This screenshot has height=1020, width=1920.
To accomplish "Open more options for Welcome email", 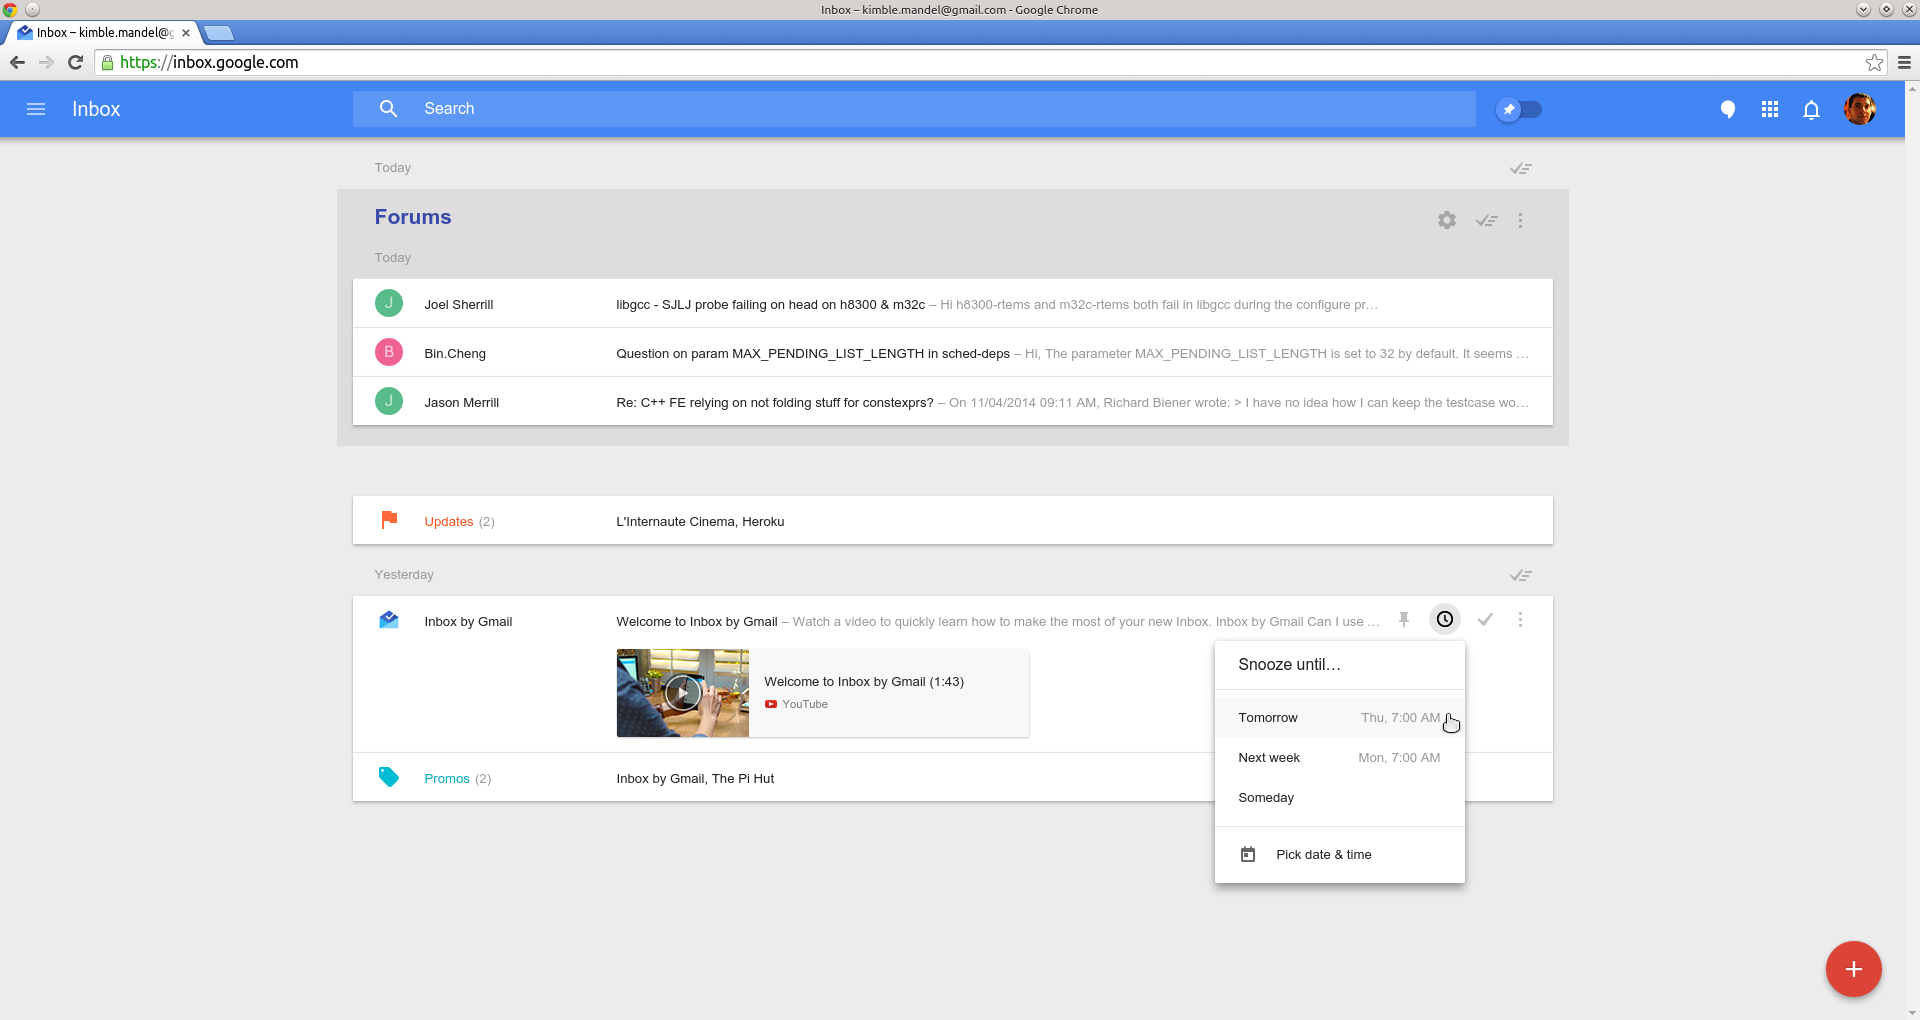I will (1520, 620).
